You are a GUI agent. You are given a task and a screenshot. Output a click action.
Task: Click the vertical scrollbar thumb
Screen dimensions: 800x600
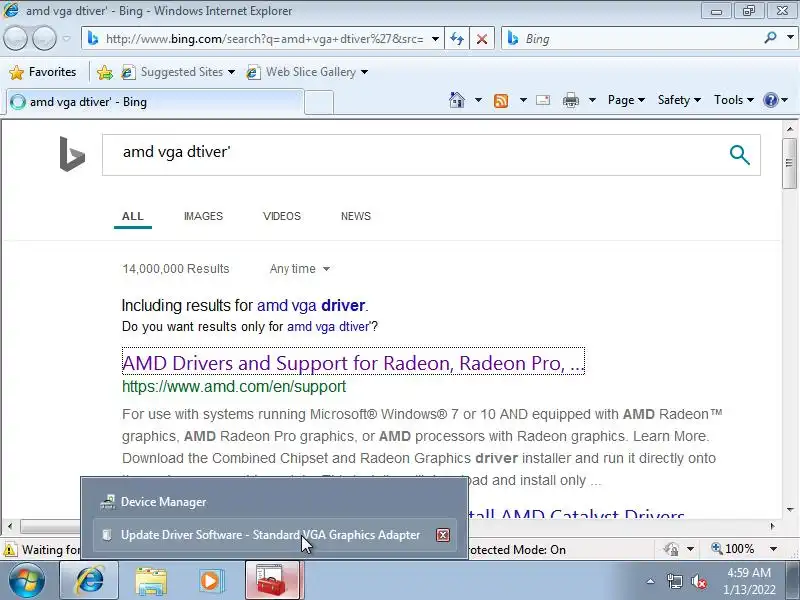pos(789,163)
